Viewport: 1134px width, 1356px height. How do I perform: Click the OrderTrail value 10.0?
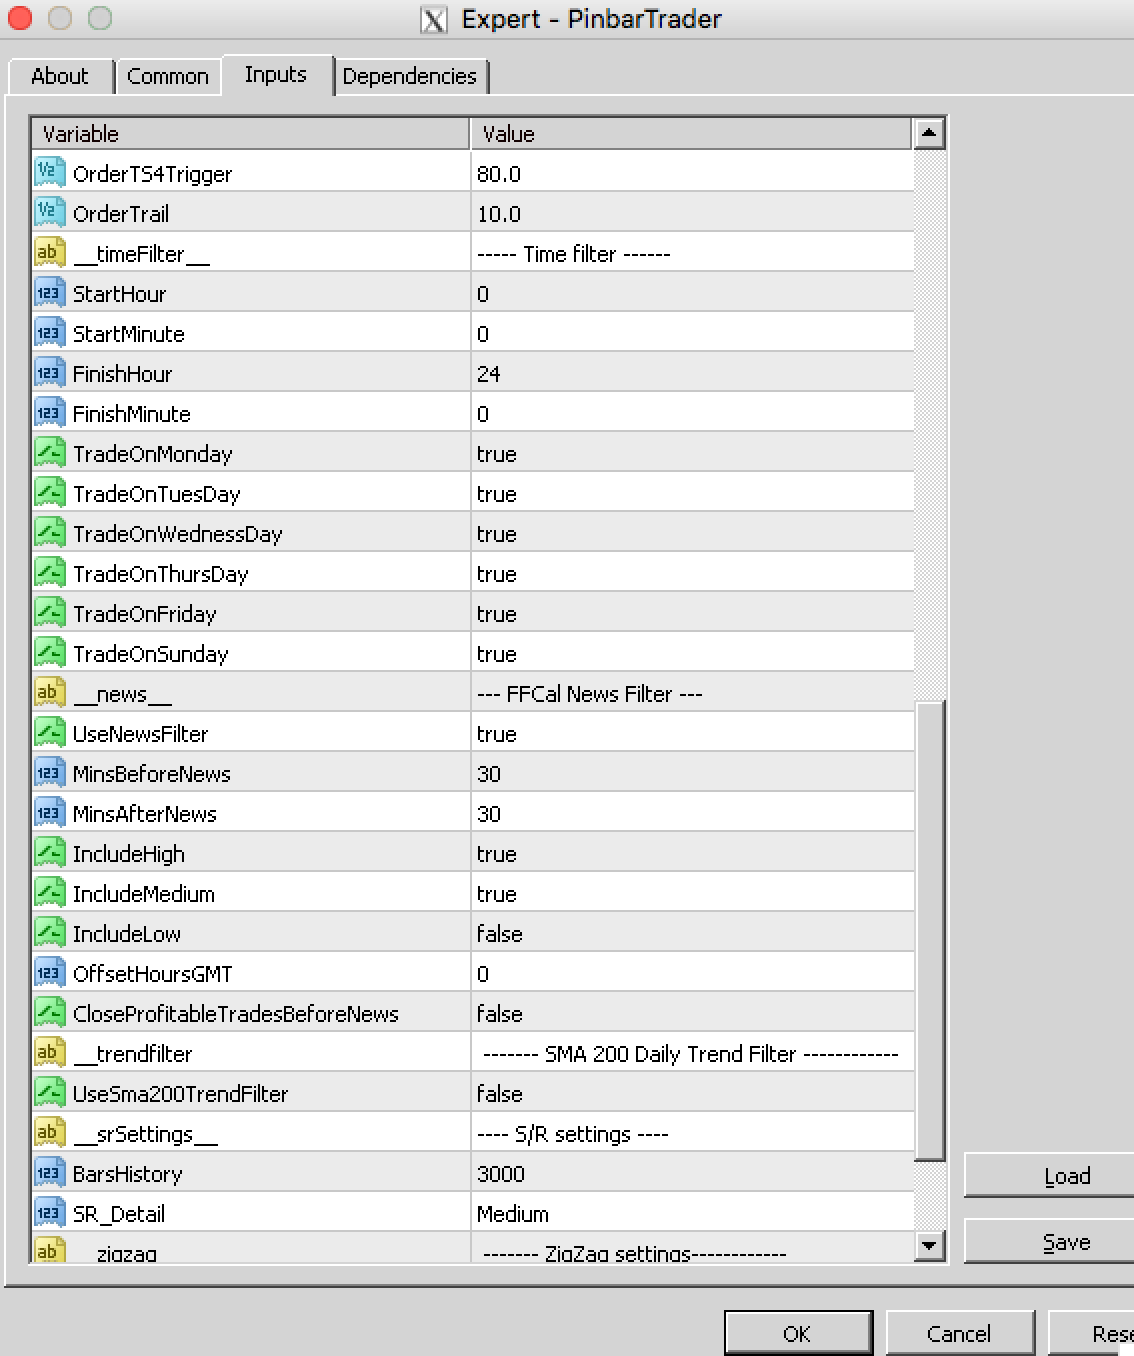(499, 214)
